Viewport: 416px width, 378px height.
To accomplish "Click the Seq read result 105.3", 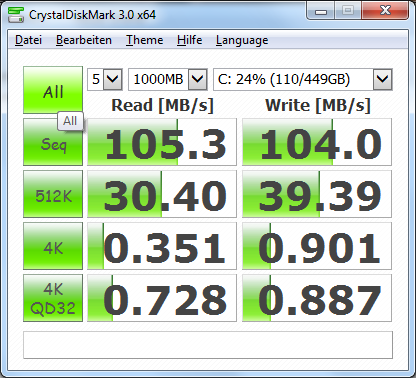I will (162, 142).
